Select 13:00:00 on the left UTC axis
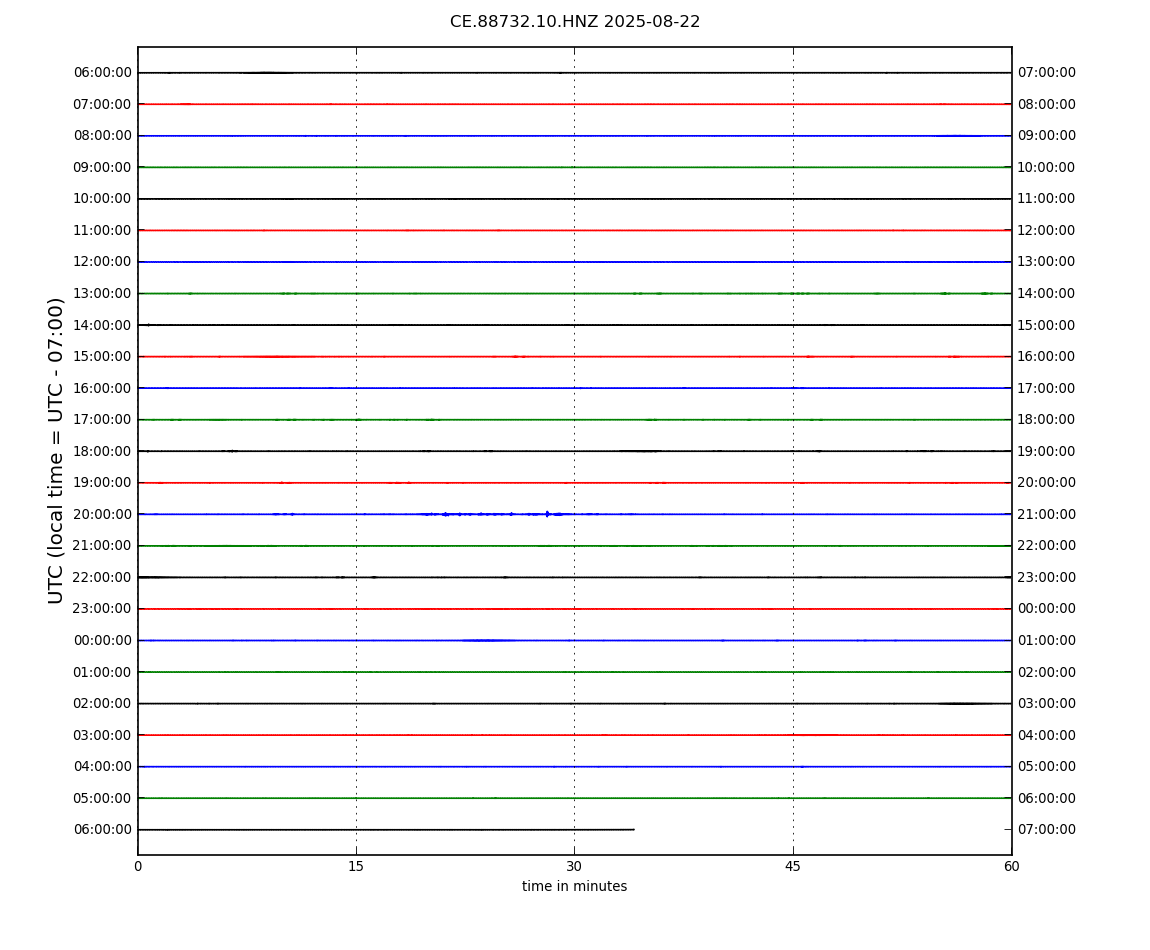Screen dimensions: 1150x950 103,293
